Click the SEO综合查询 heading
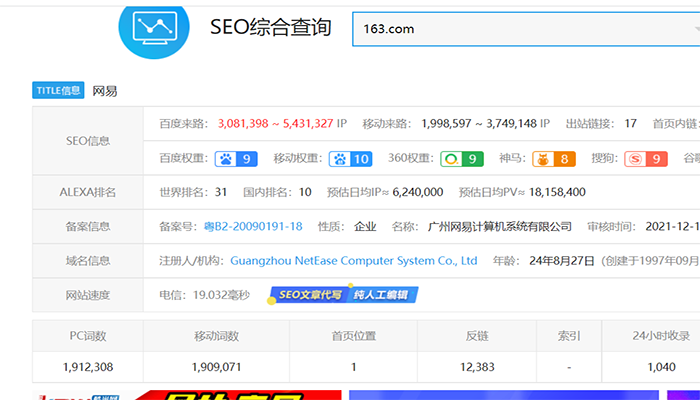 tap(271, 27)
